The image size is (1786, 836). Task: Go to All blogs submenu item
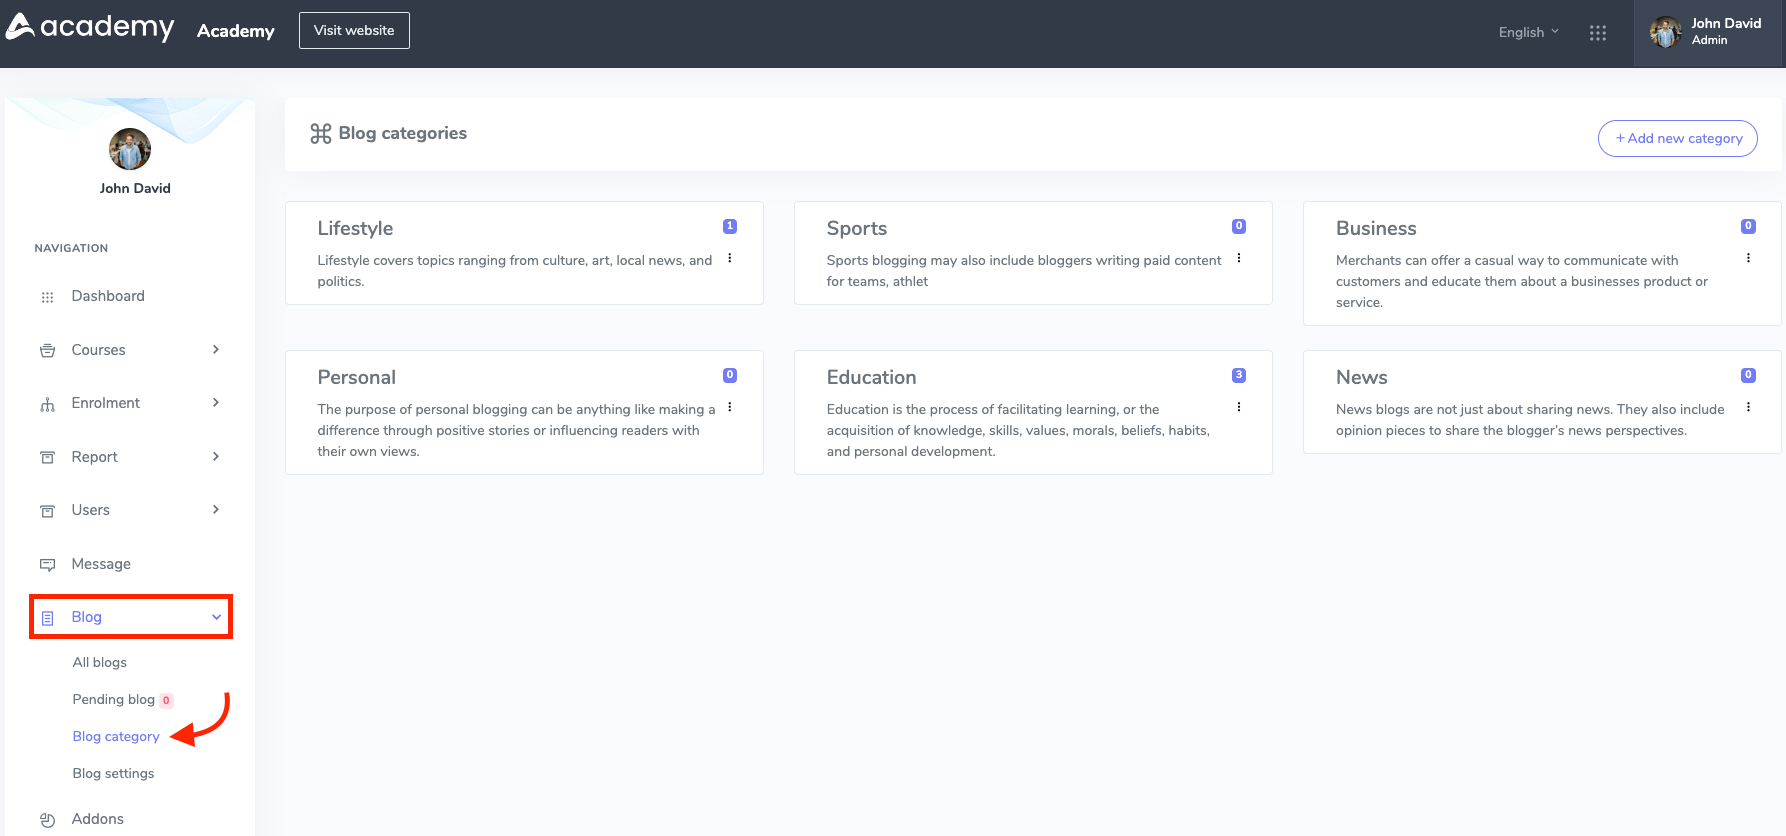coord(100,662)
